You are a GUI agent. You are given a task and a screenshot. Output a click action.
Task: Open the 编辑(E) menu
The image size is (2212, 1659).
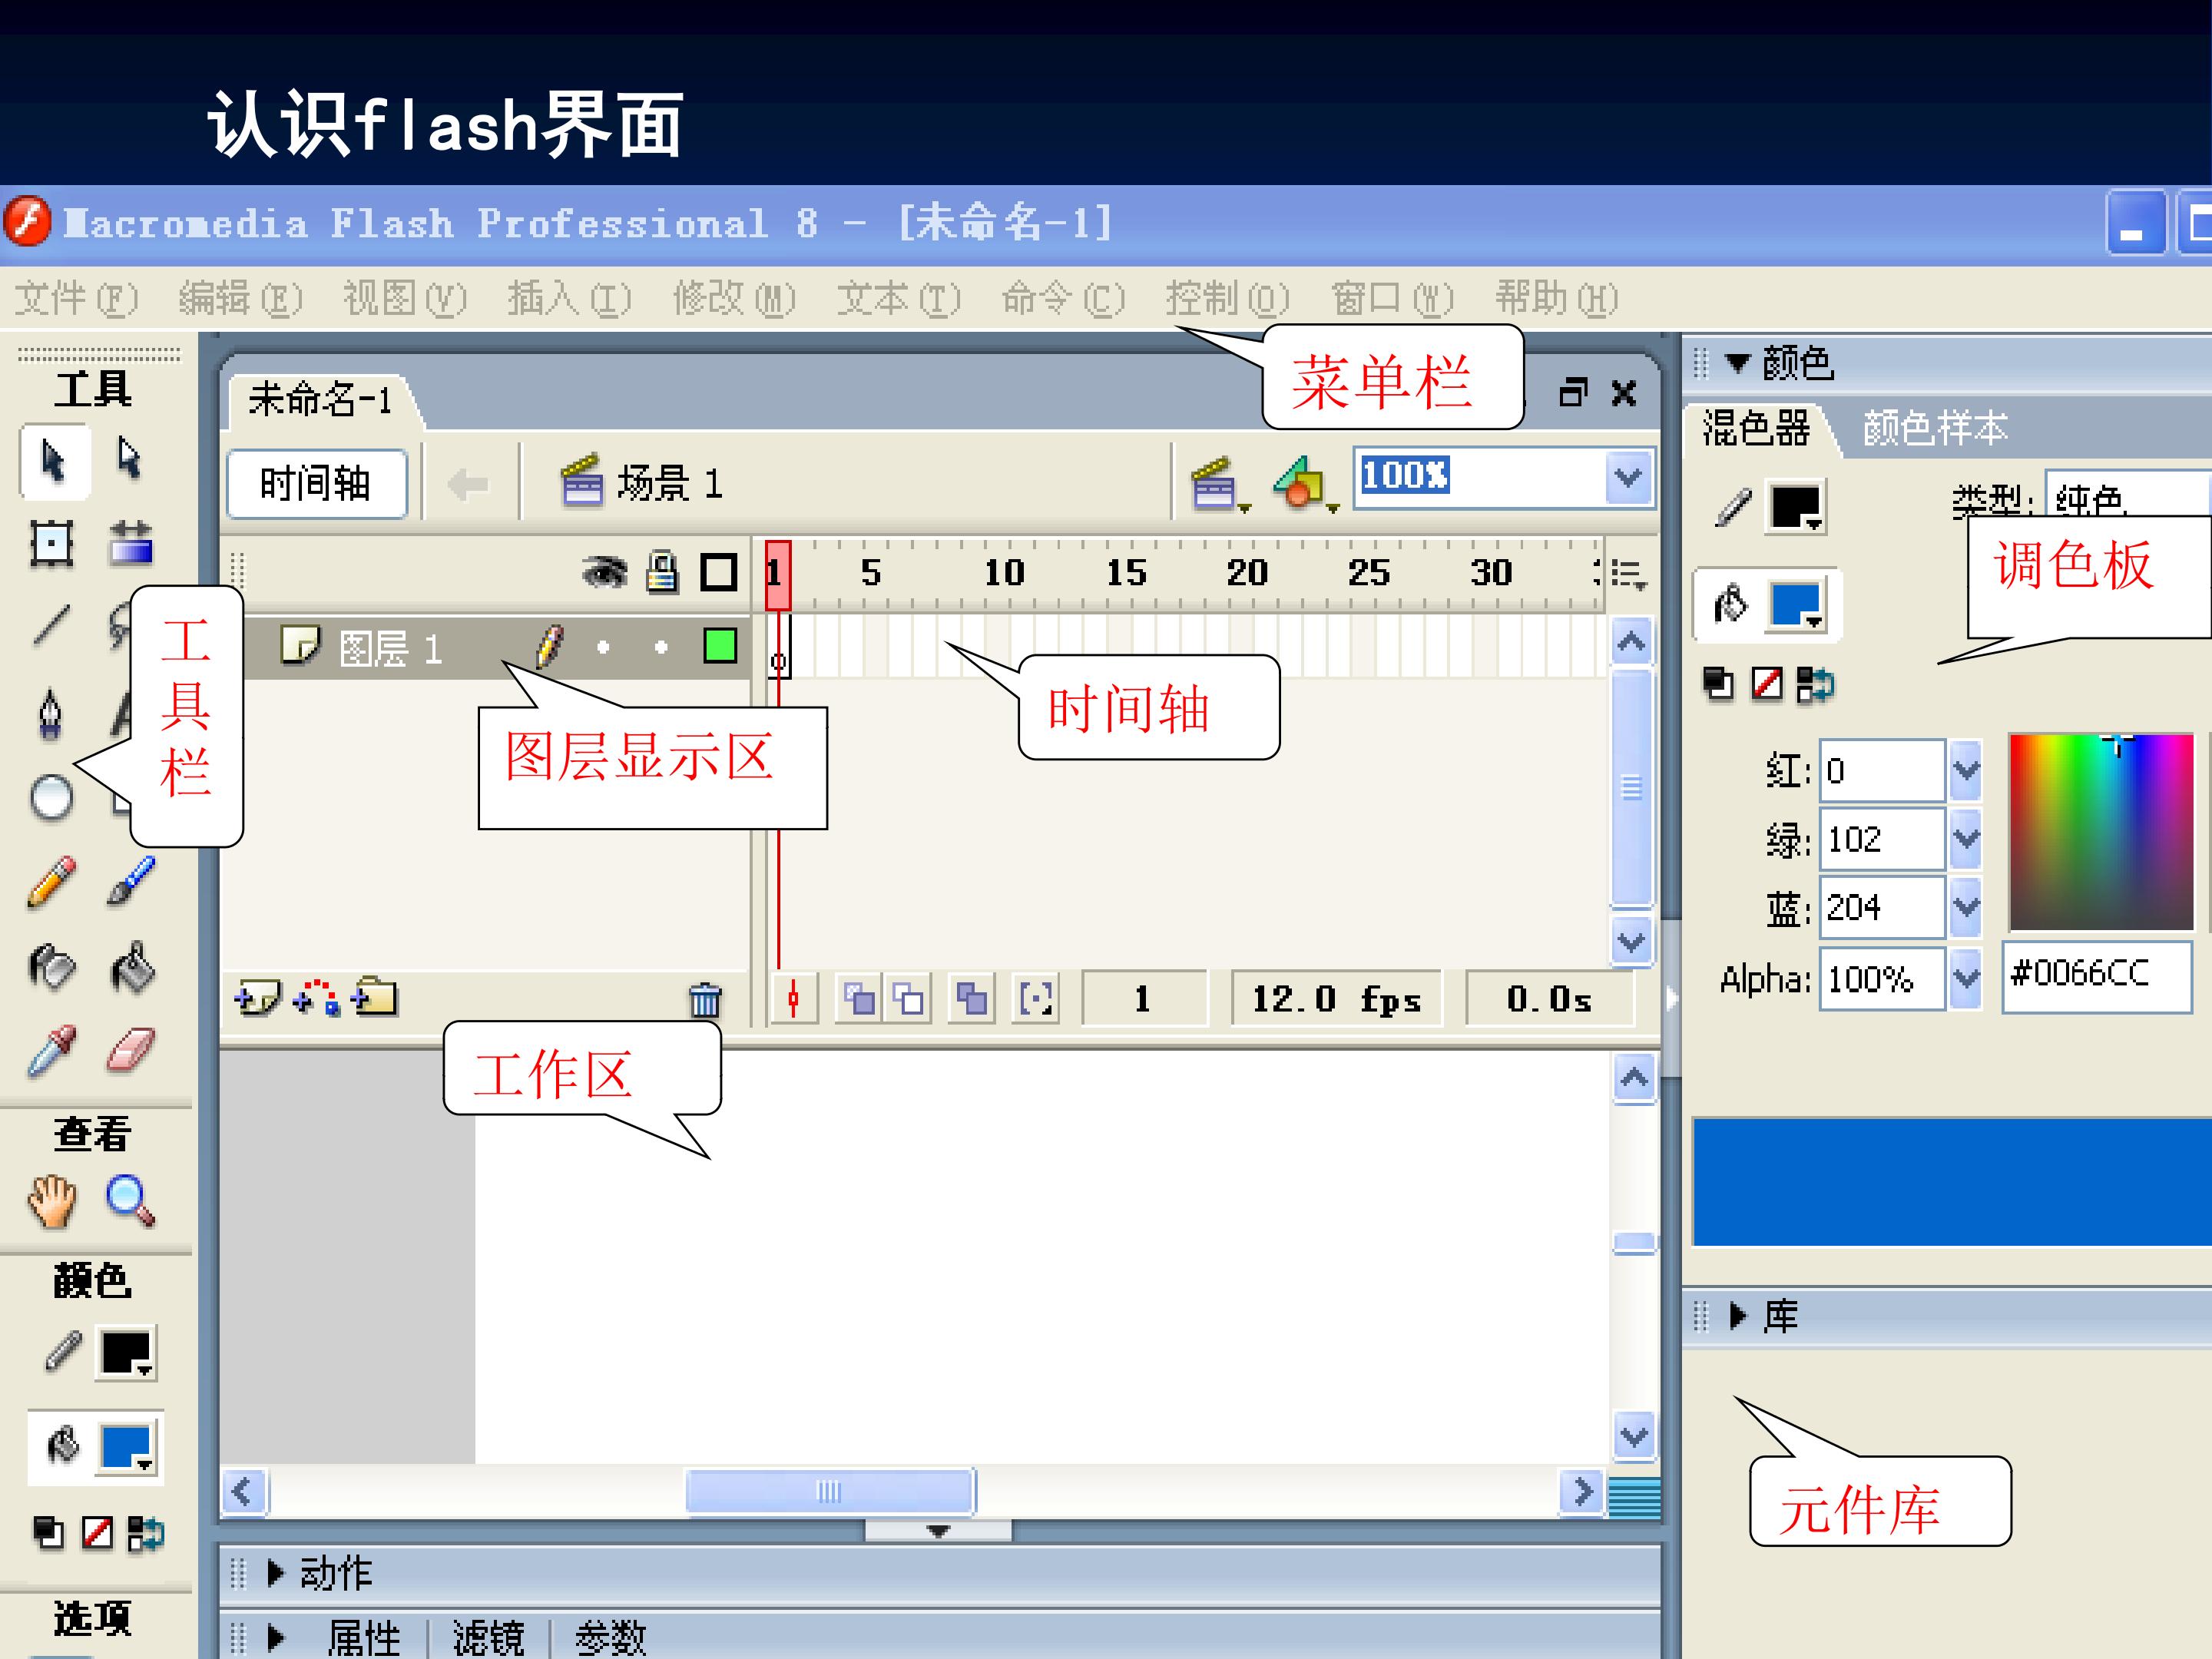(x=240, y=298)
